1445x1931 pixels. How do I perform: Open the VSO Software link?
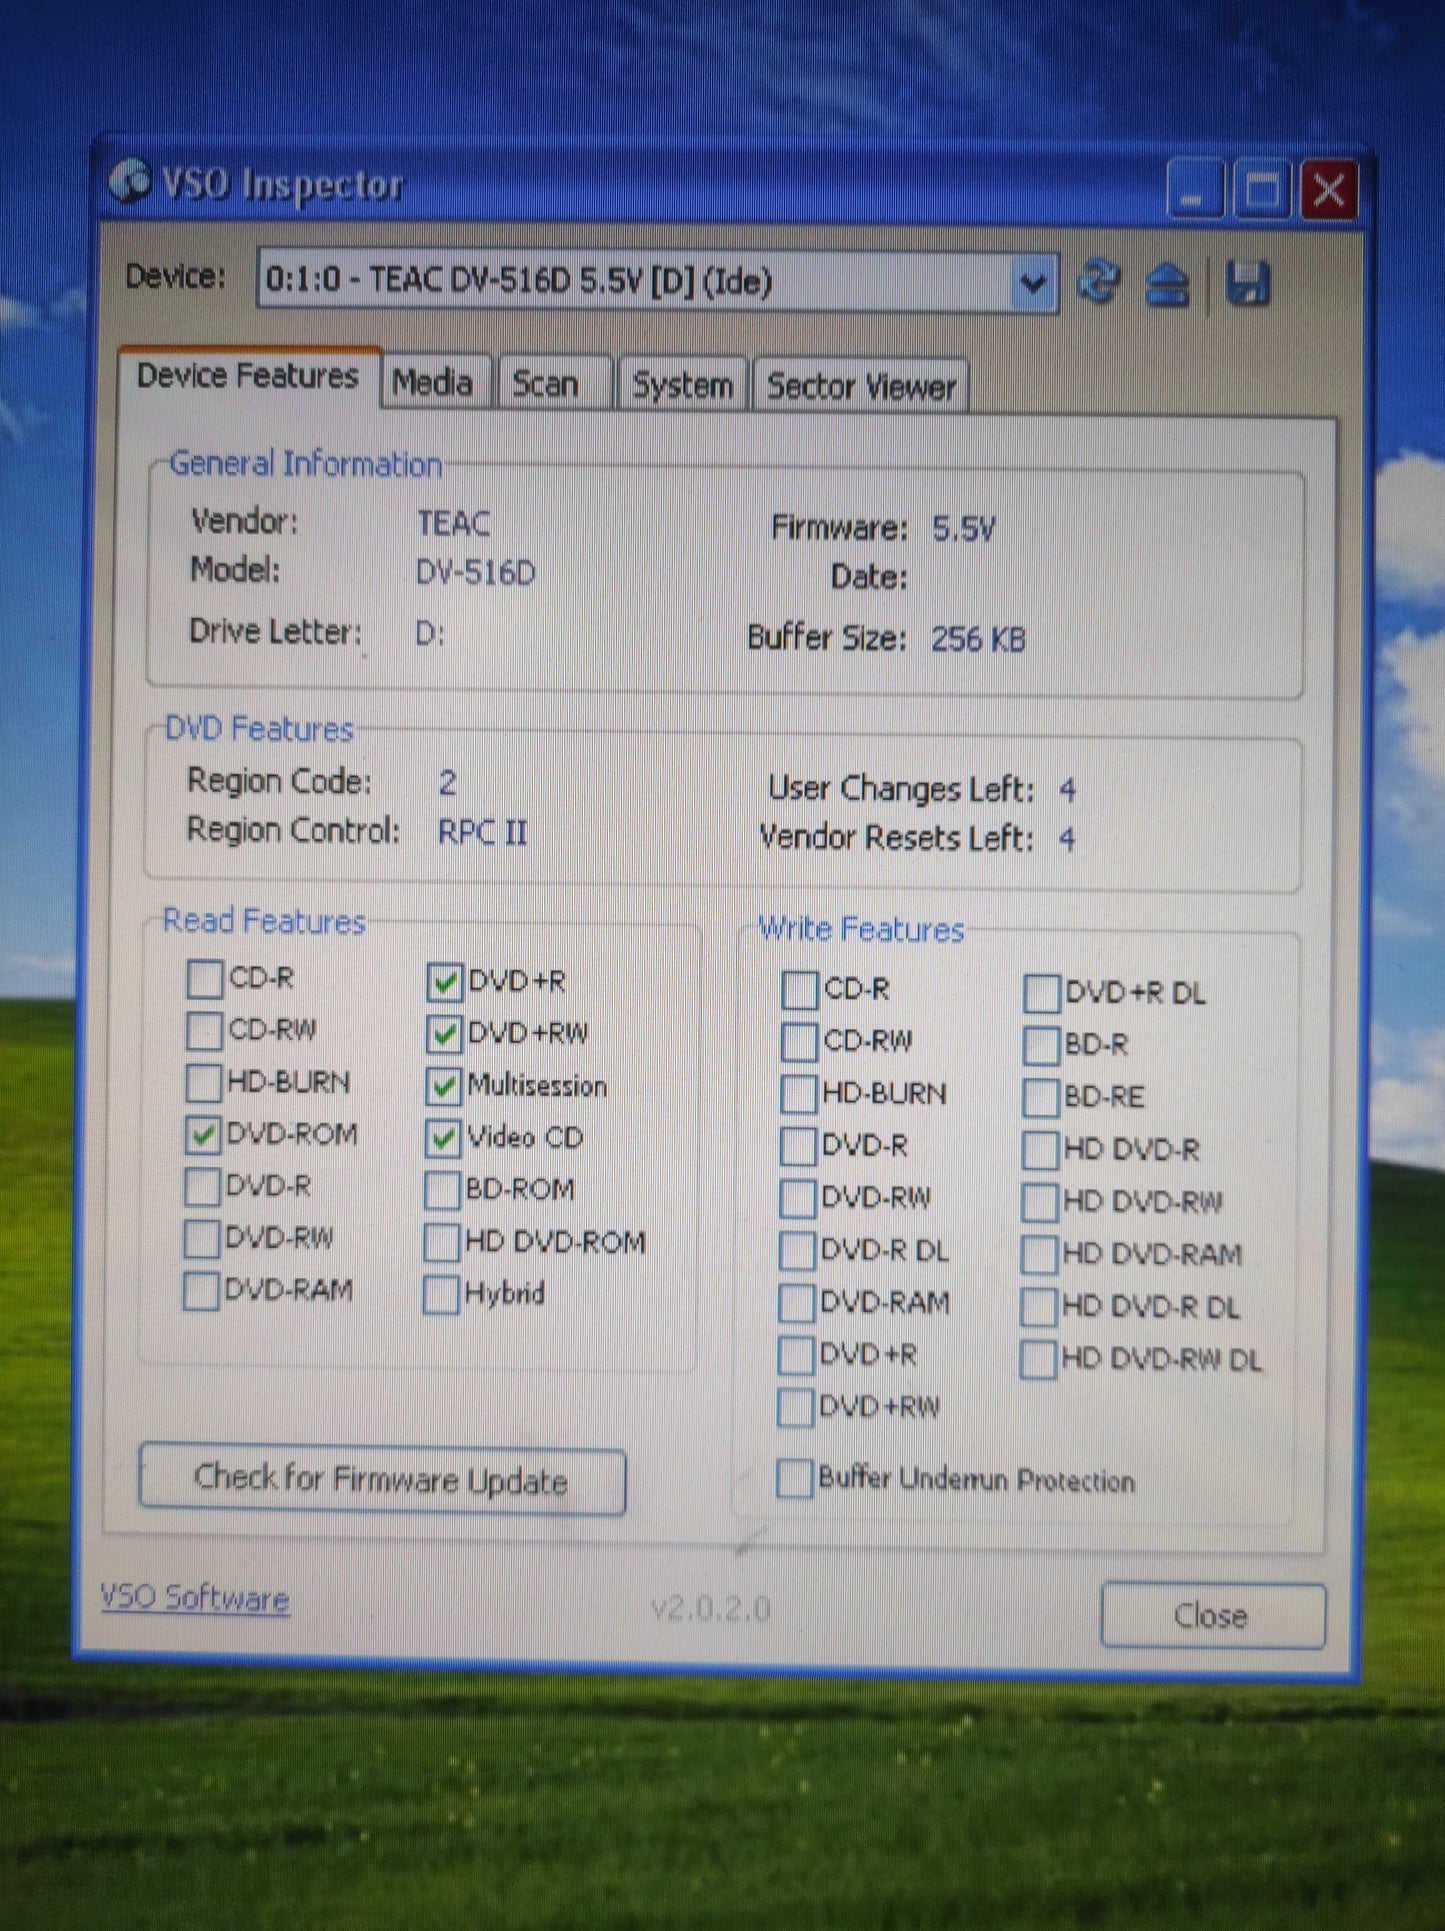point(195,1598)
